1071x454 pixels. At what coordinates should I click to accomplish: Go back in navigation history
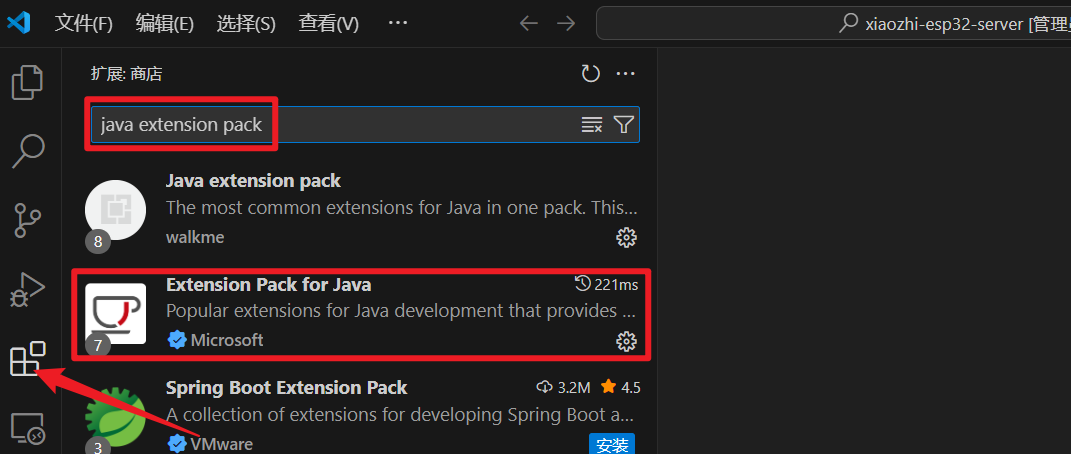529,23
